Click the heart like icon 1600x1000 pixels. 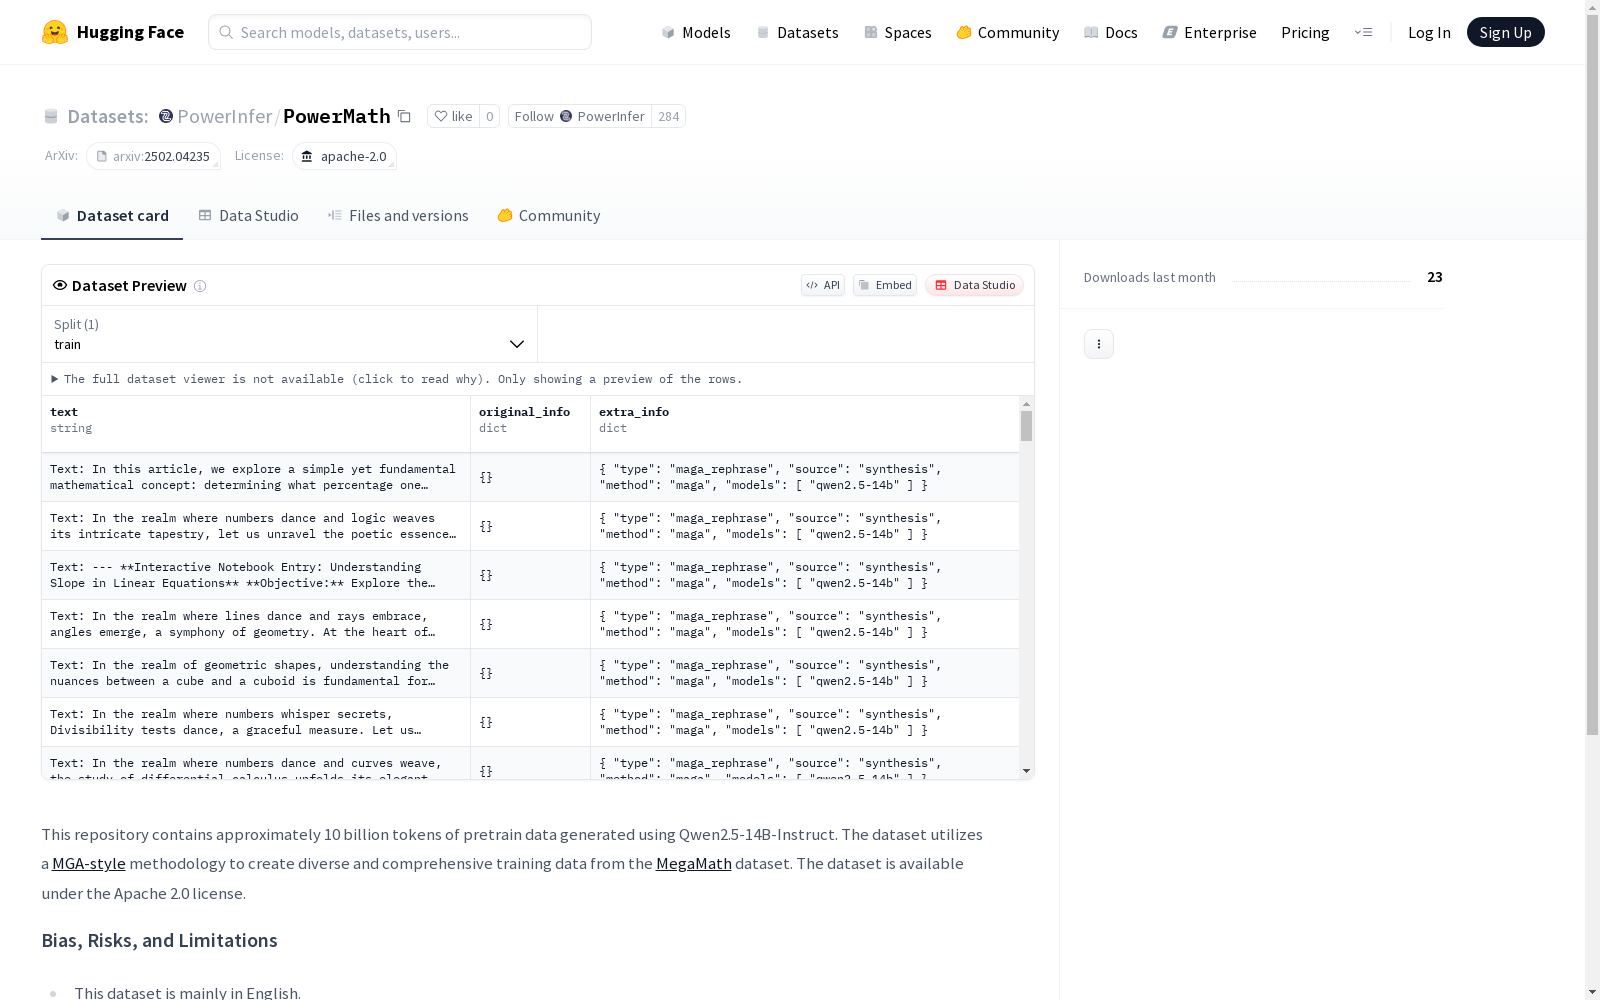441,116
